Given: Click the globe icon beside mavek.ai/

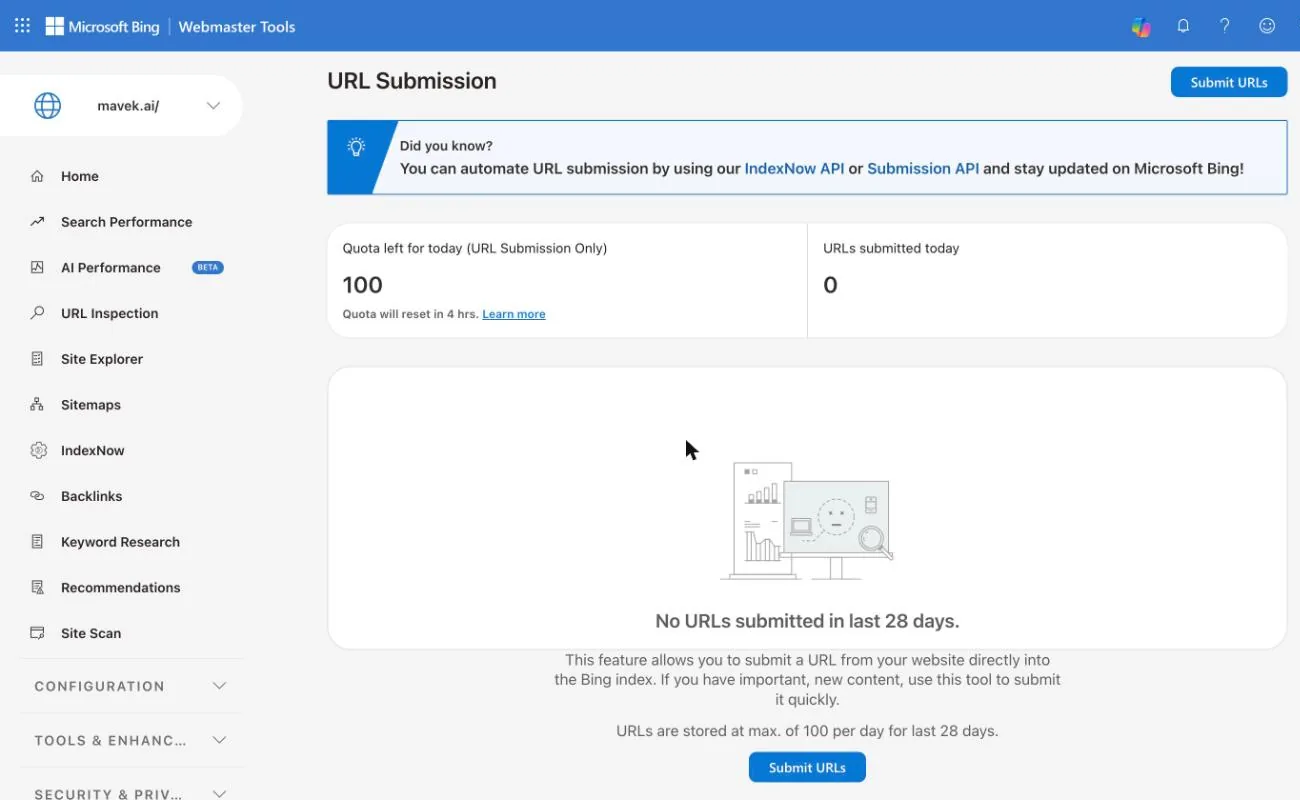Looking at the screenshot, I should point(47,106).
